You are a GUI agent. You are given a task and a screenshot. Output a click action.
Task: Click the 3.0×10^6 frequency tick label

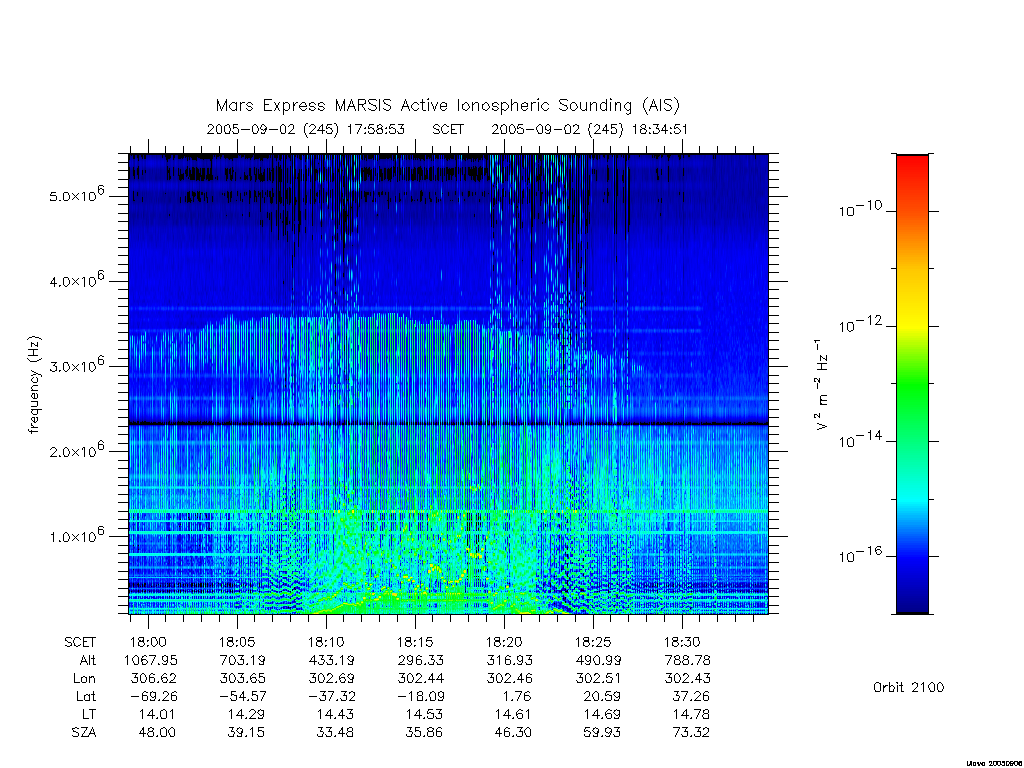pyautogui.click(x=76, y=365)
